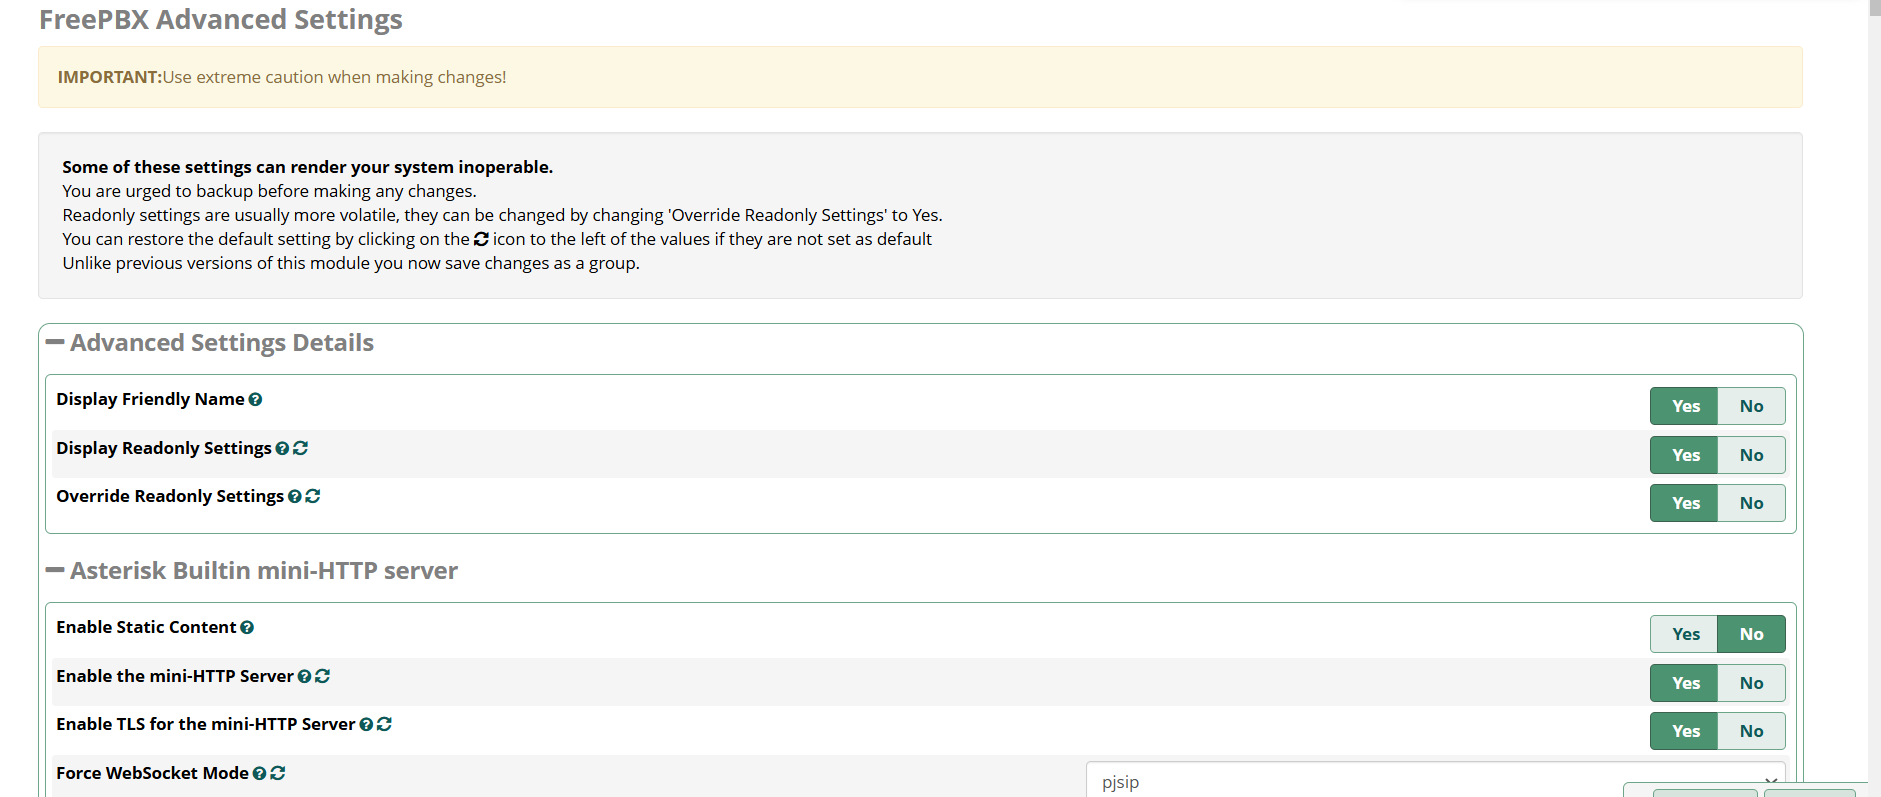Image resolution: width=1881 pixels, height=797 pixels.
Task: Open the Force WebSocket Mode pjsip dropdown
Action: [x=1436, y=780]
